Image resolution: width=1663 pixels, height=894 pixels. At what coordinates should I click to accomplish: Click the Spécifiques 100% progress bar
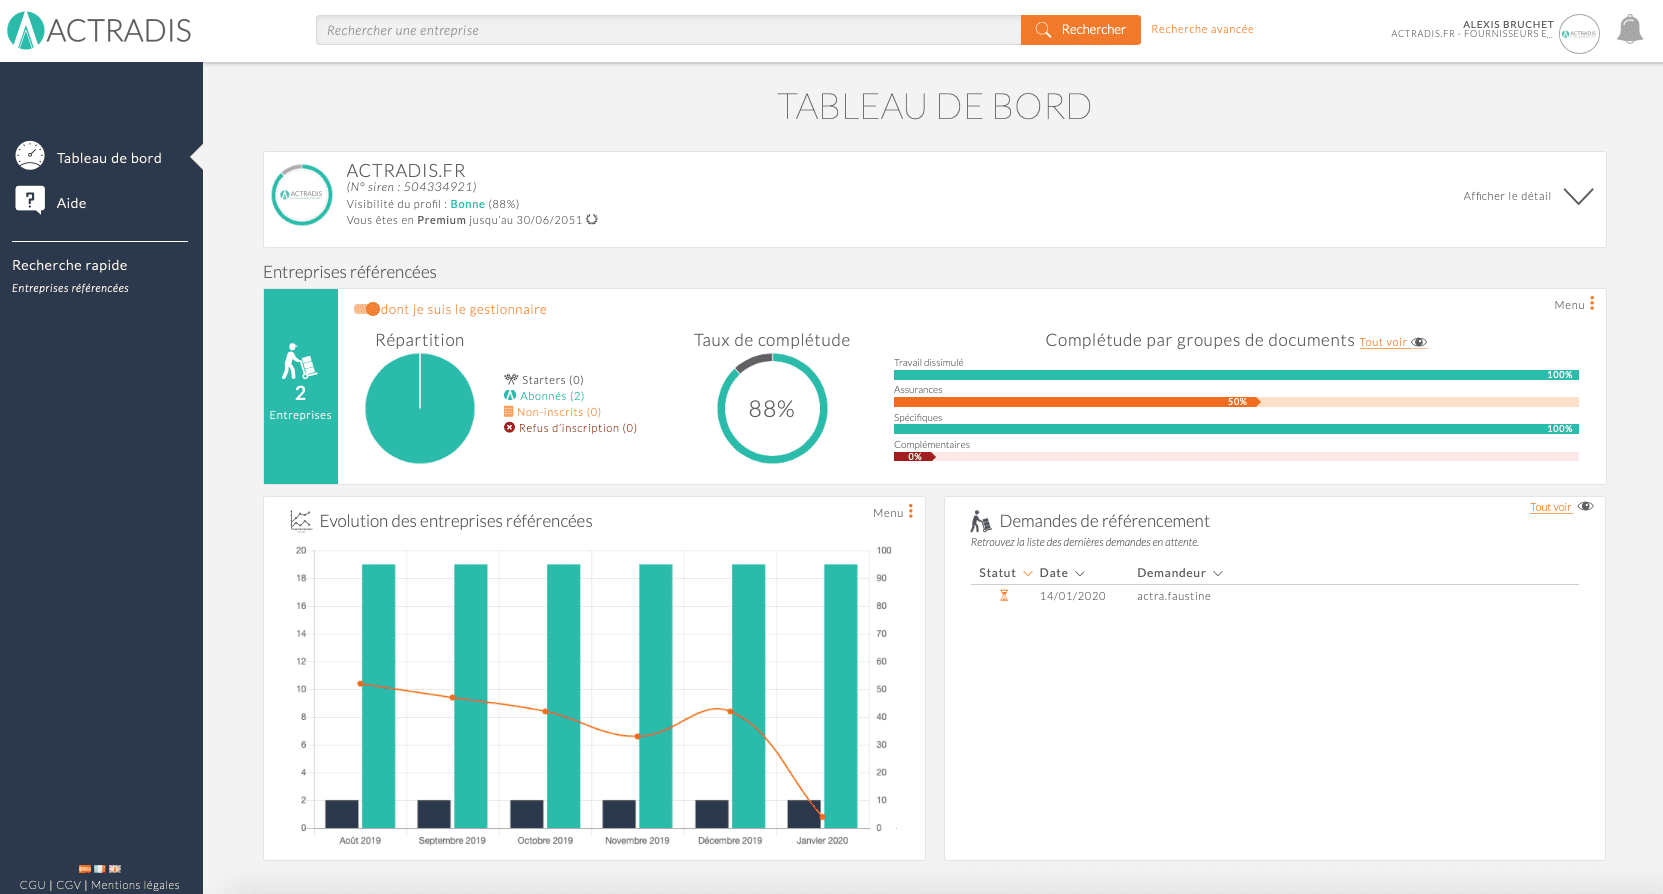pos(1236,429)
